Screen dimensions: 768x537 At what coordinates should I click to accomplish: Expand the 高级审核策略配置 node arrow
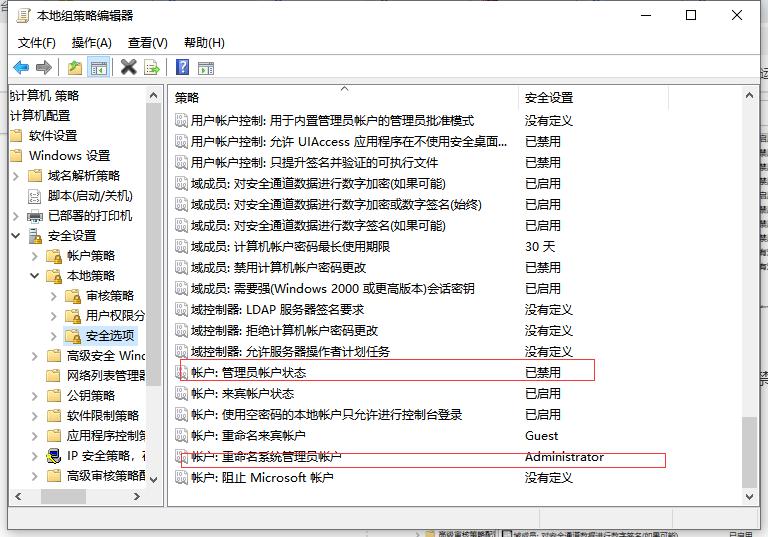[x=34, y=476]
